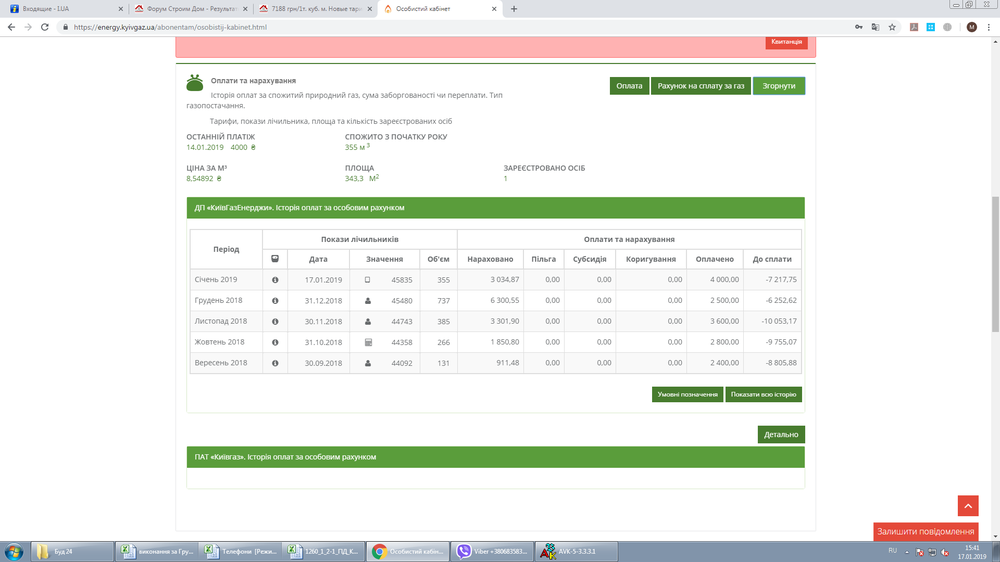Open a new browser tab

pos(514,9)
